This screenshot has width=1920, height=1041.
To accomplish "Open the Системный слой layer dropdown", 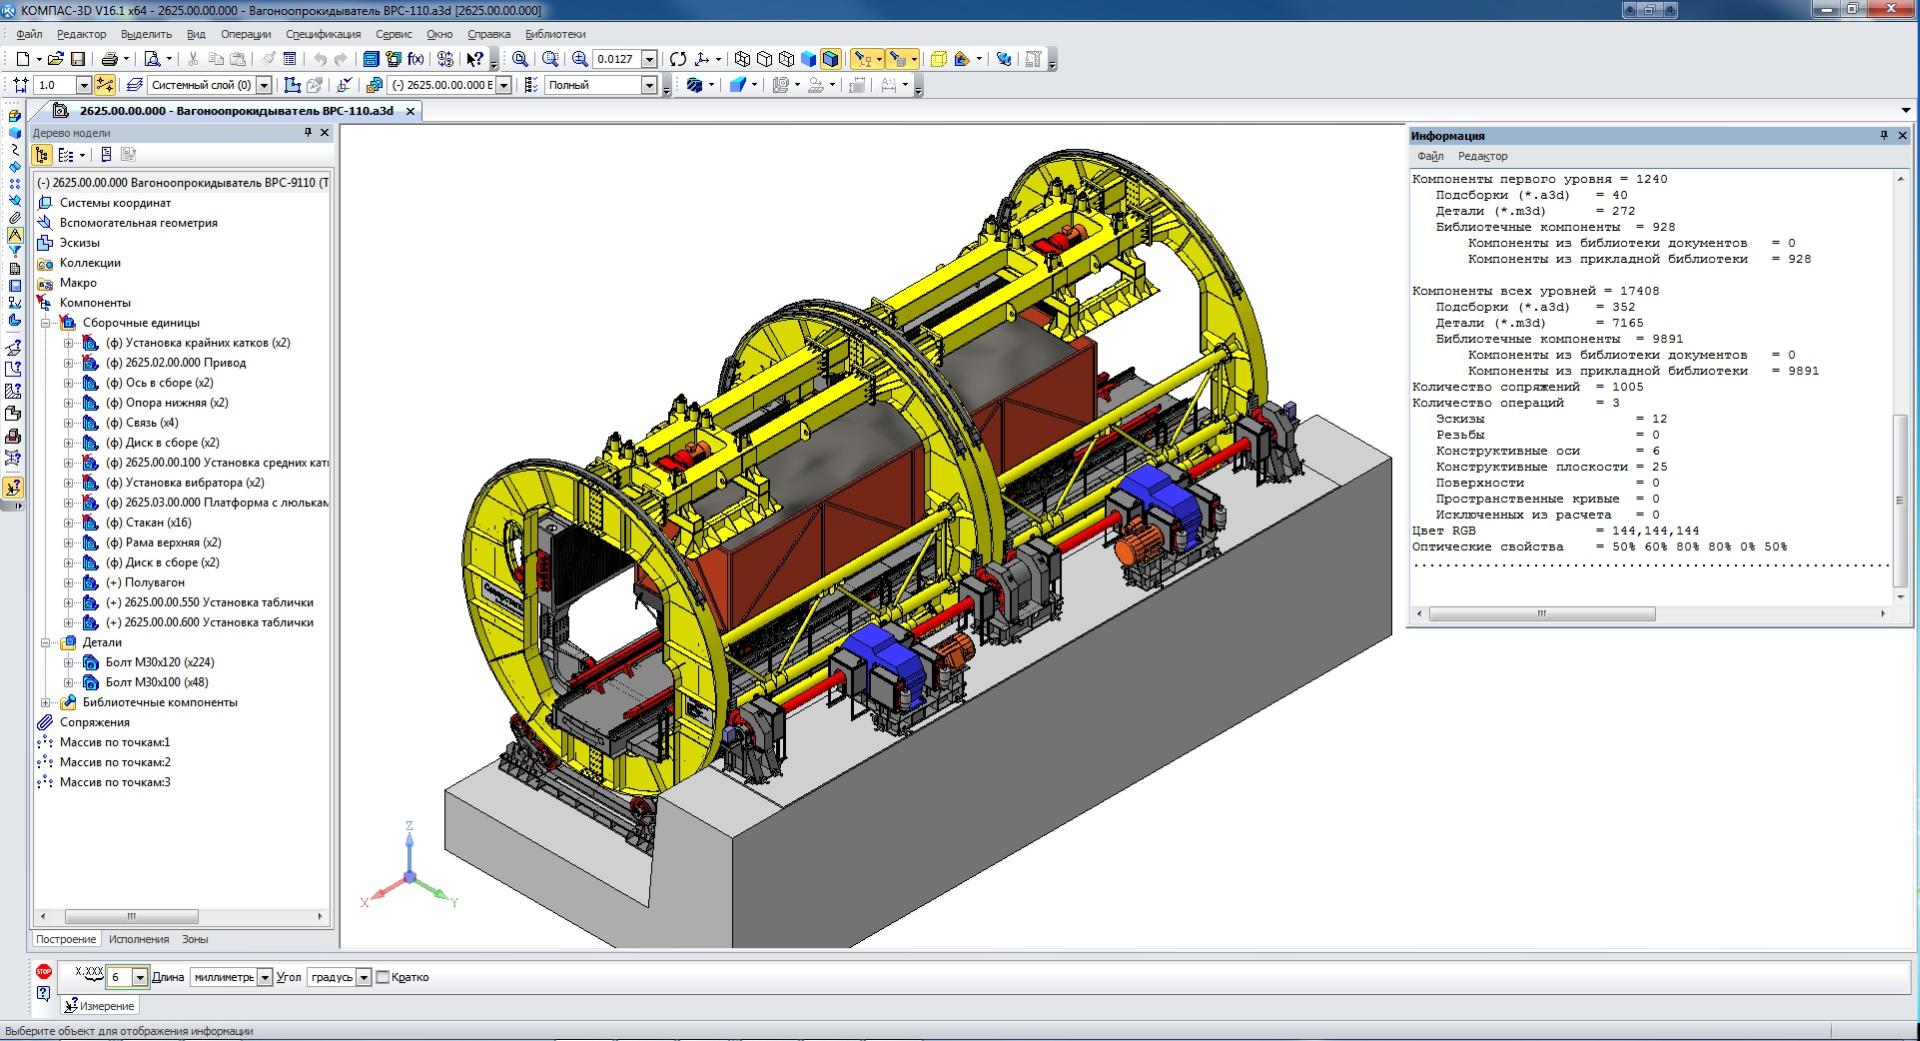I will click(x=264, y=85).
